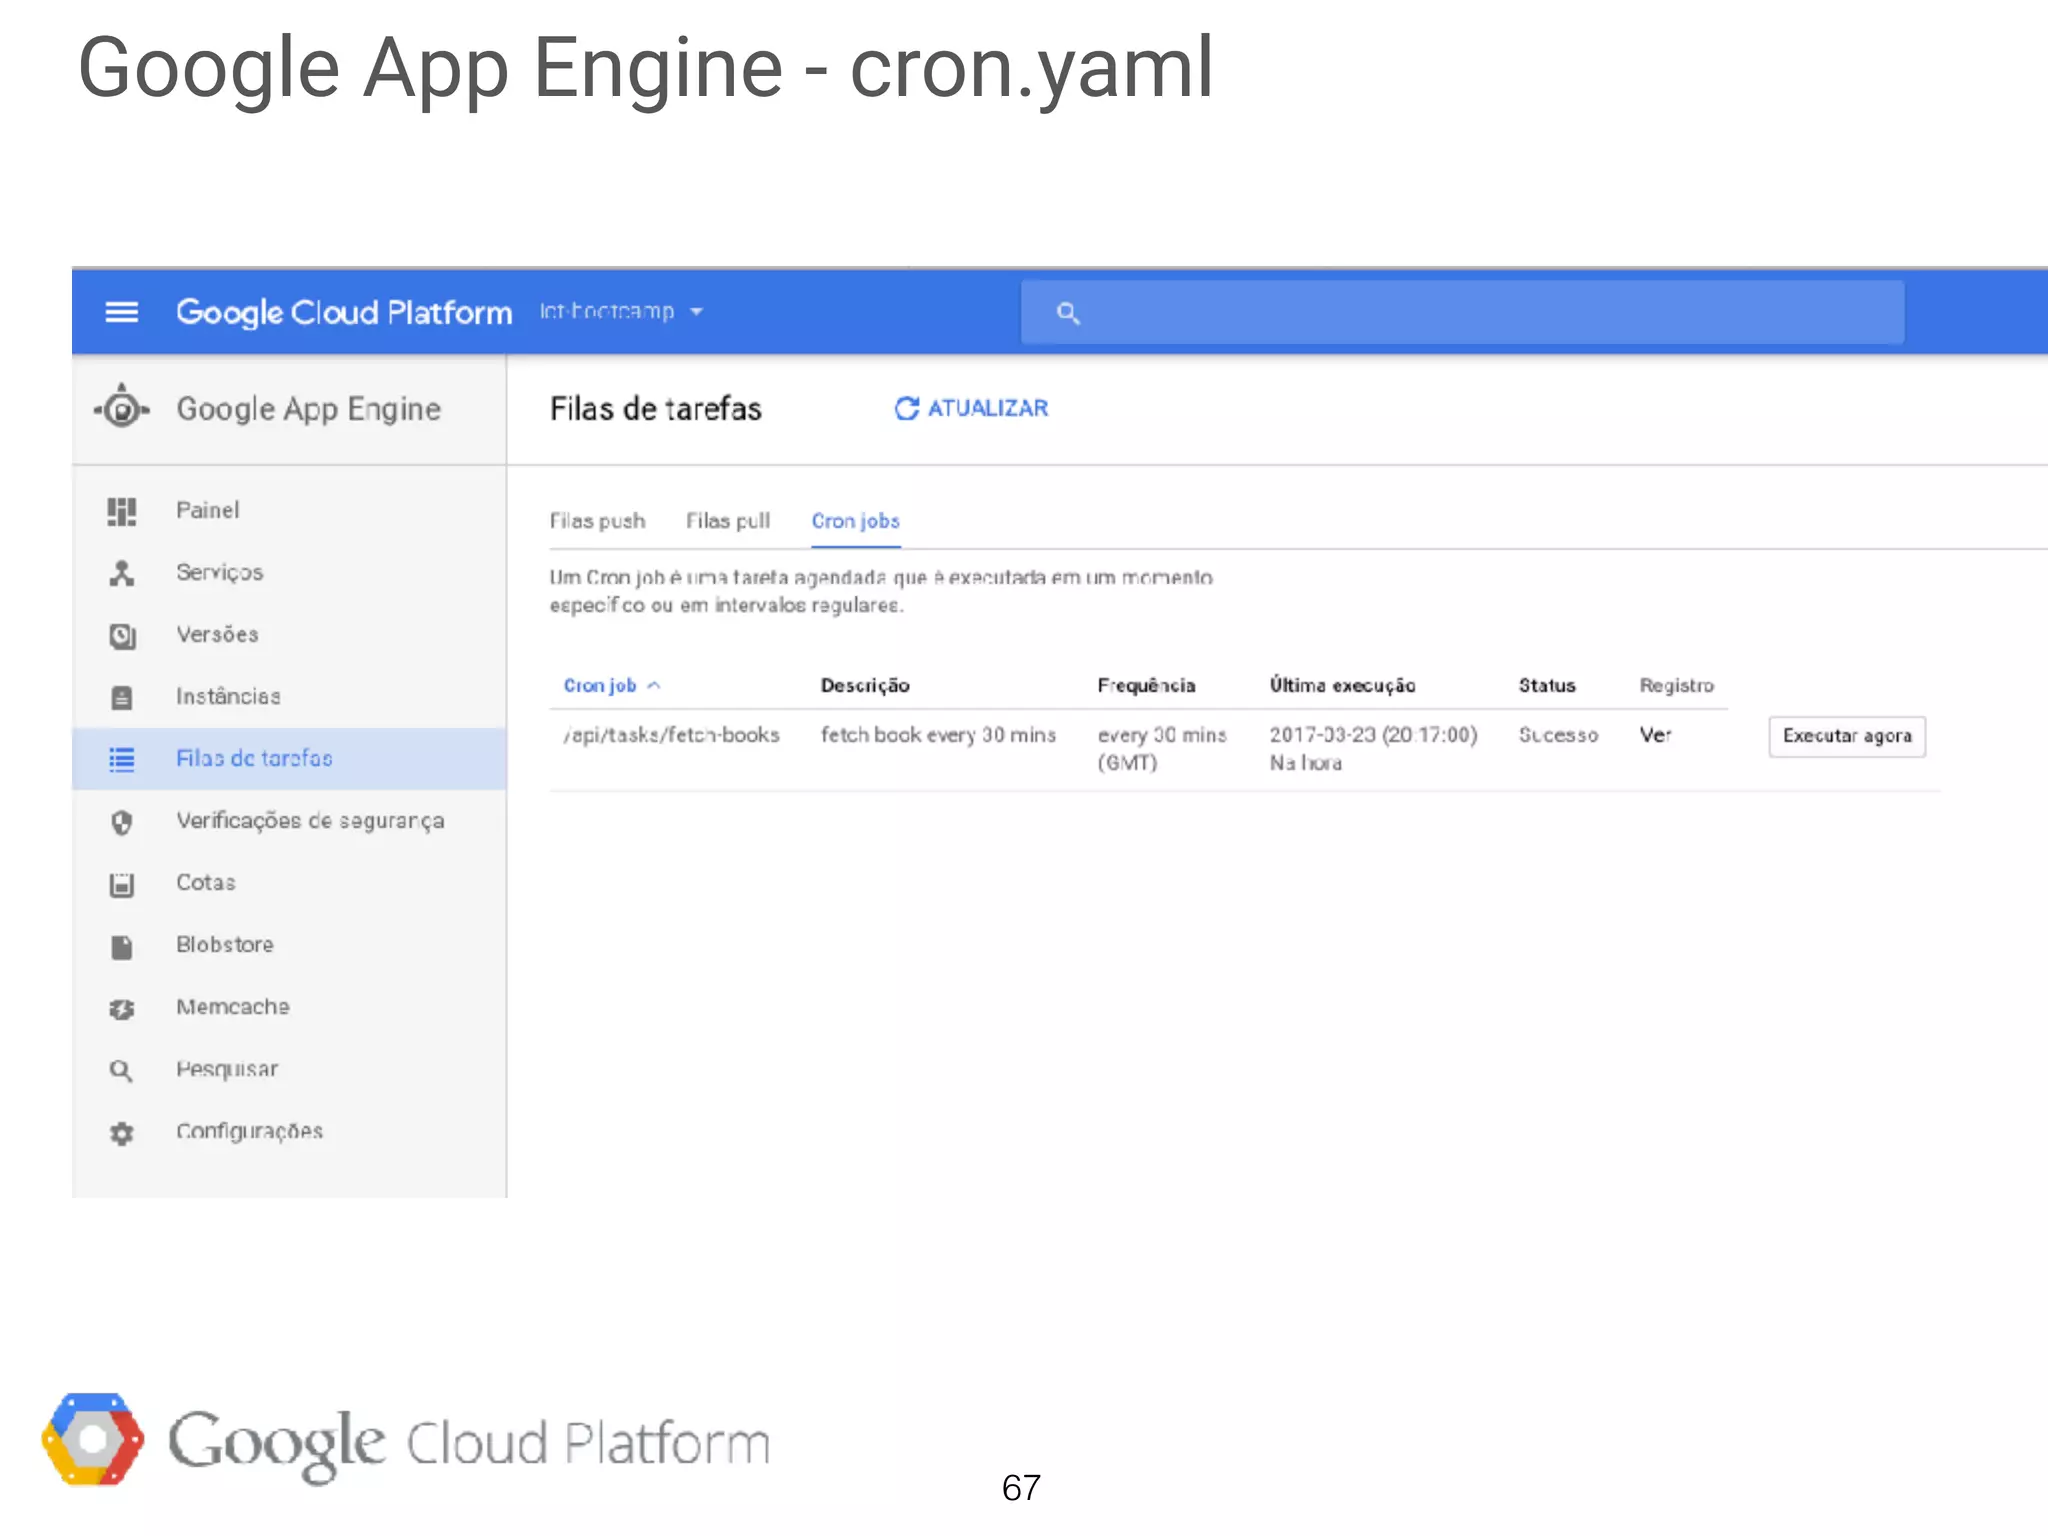Click the Versões icon
The height and width of the screenshot is (1536, 2048).
tap(122, 636)
